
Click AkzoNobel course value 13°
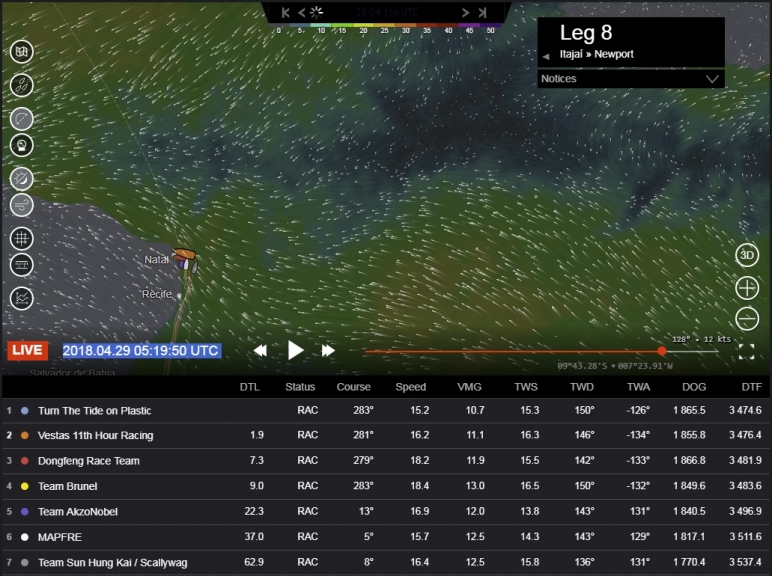(x=366, y=511)
